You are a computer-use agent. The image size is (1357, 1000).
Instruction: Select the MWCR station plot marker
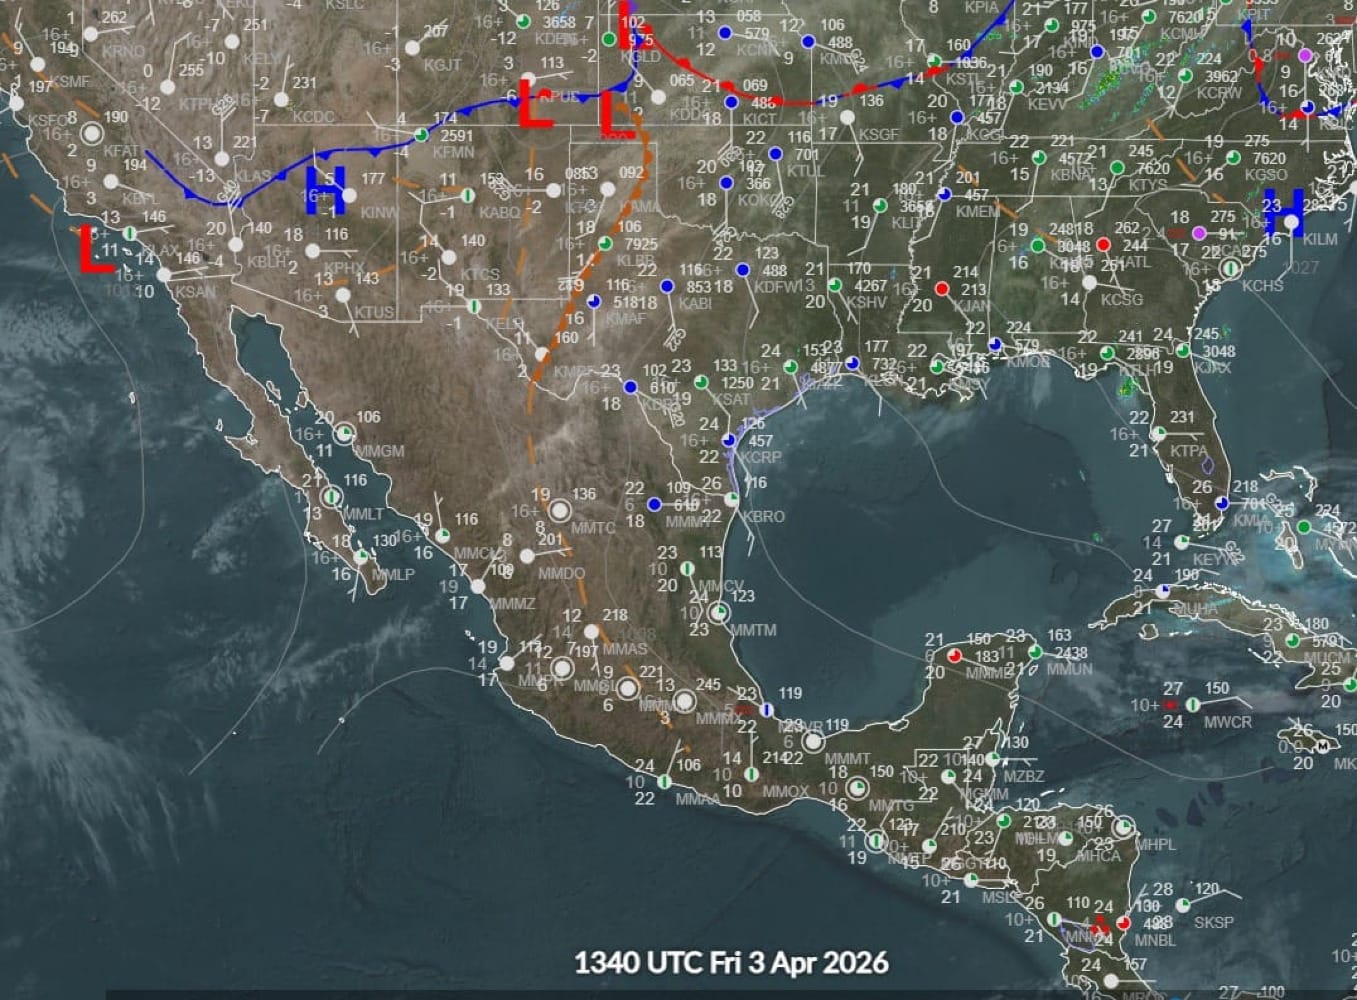1193,704
